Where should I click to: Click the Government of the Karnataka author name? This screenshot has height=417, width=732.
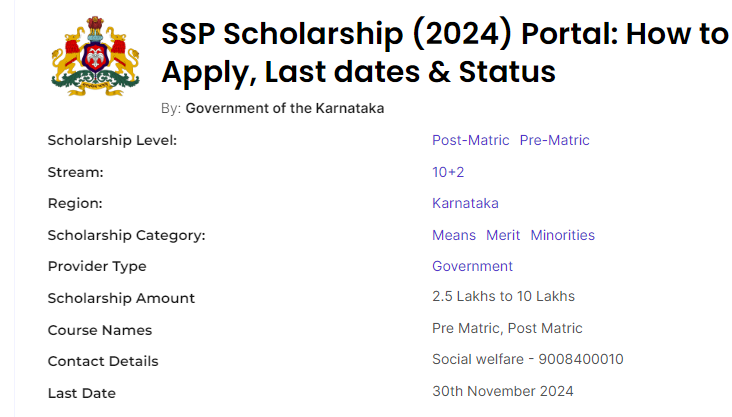pos(285,108)
